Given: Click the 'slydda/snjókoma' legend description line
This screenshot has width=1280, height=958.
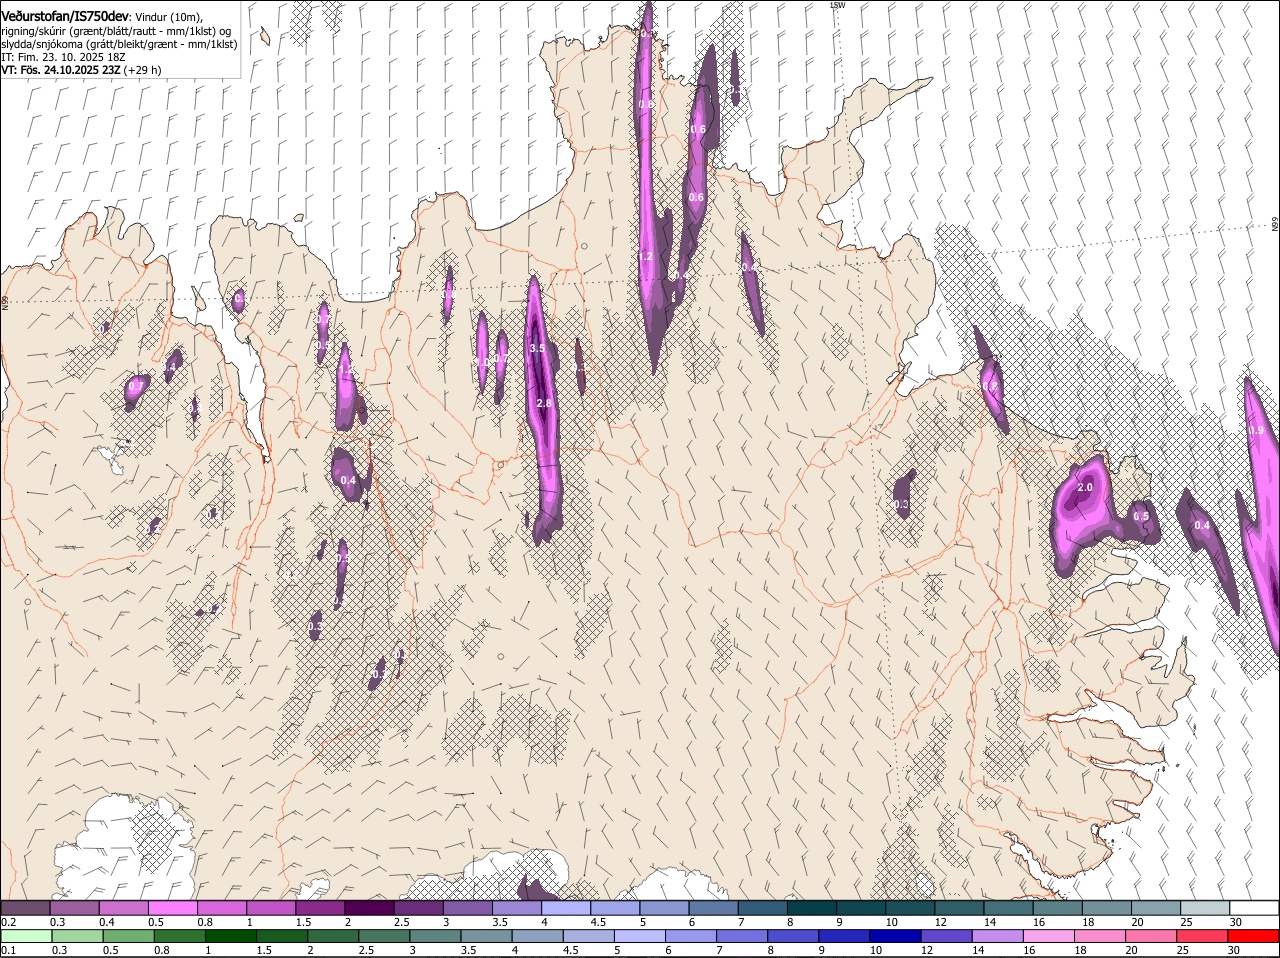Looking at the screenshot, I should [x=119, y=44].
